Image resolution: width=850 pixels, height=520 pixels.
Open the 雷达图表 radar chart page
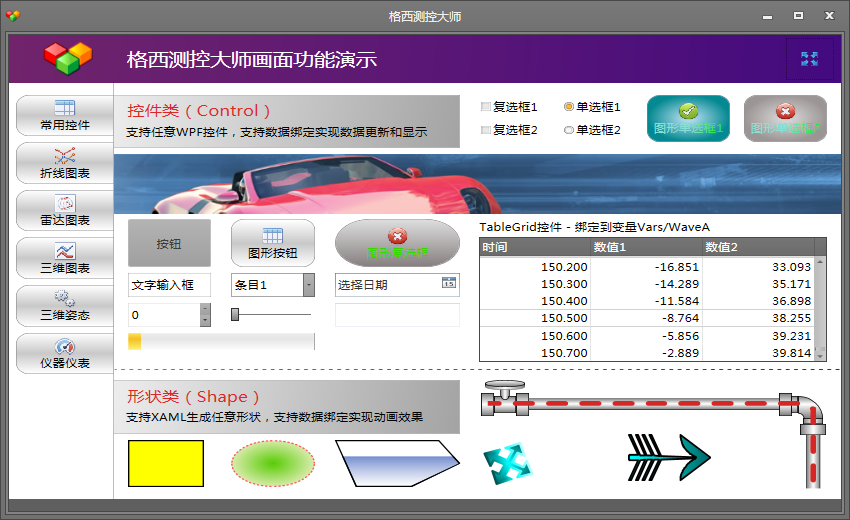pos(65,211)
